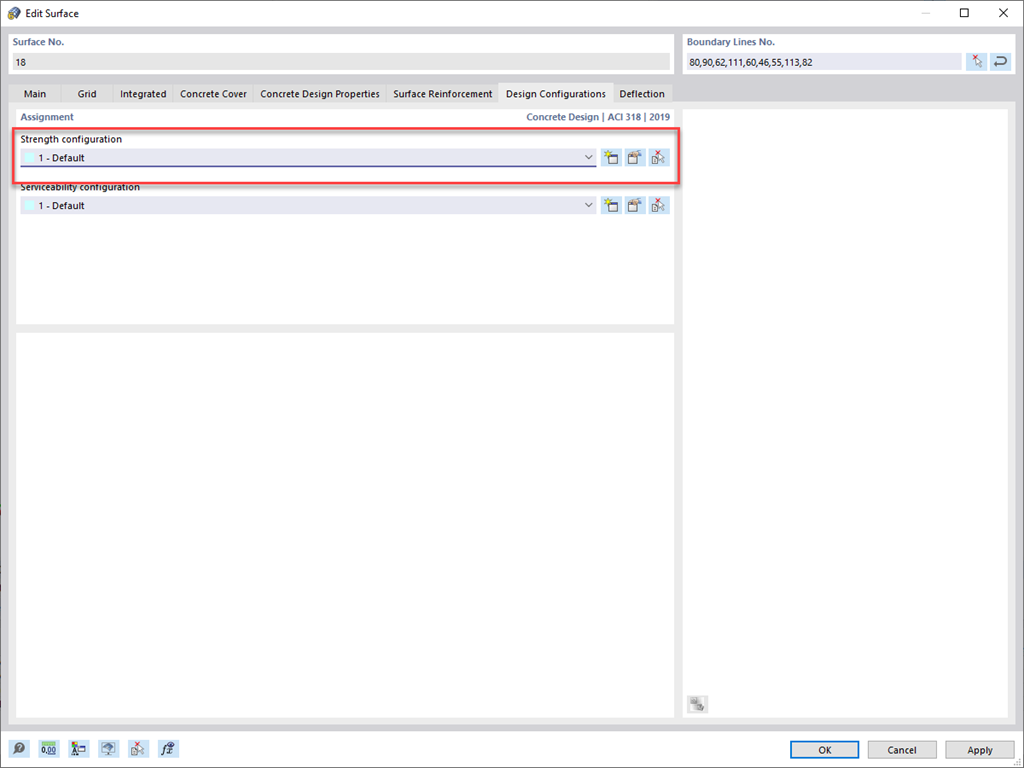
Task: Open the Surface Reinforcement tab
Action: coord(443,93)
